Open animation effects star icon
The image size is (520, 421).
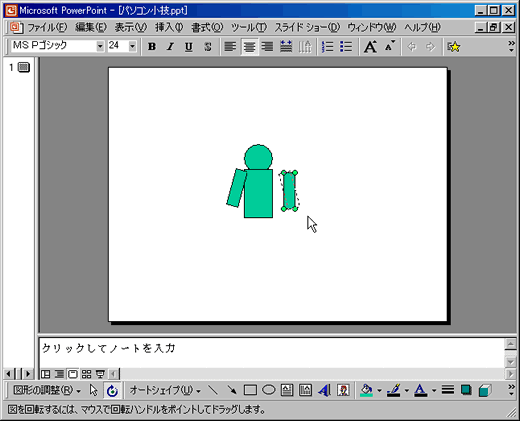[x=453, y=47]
